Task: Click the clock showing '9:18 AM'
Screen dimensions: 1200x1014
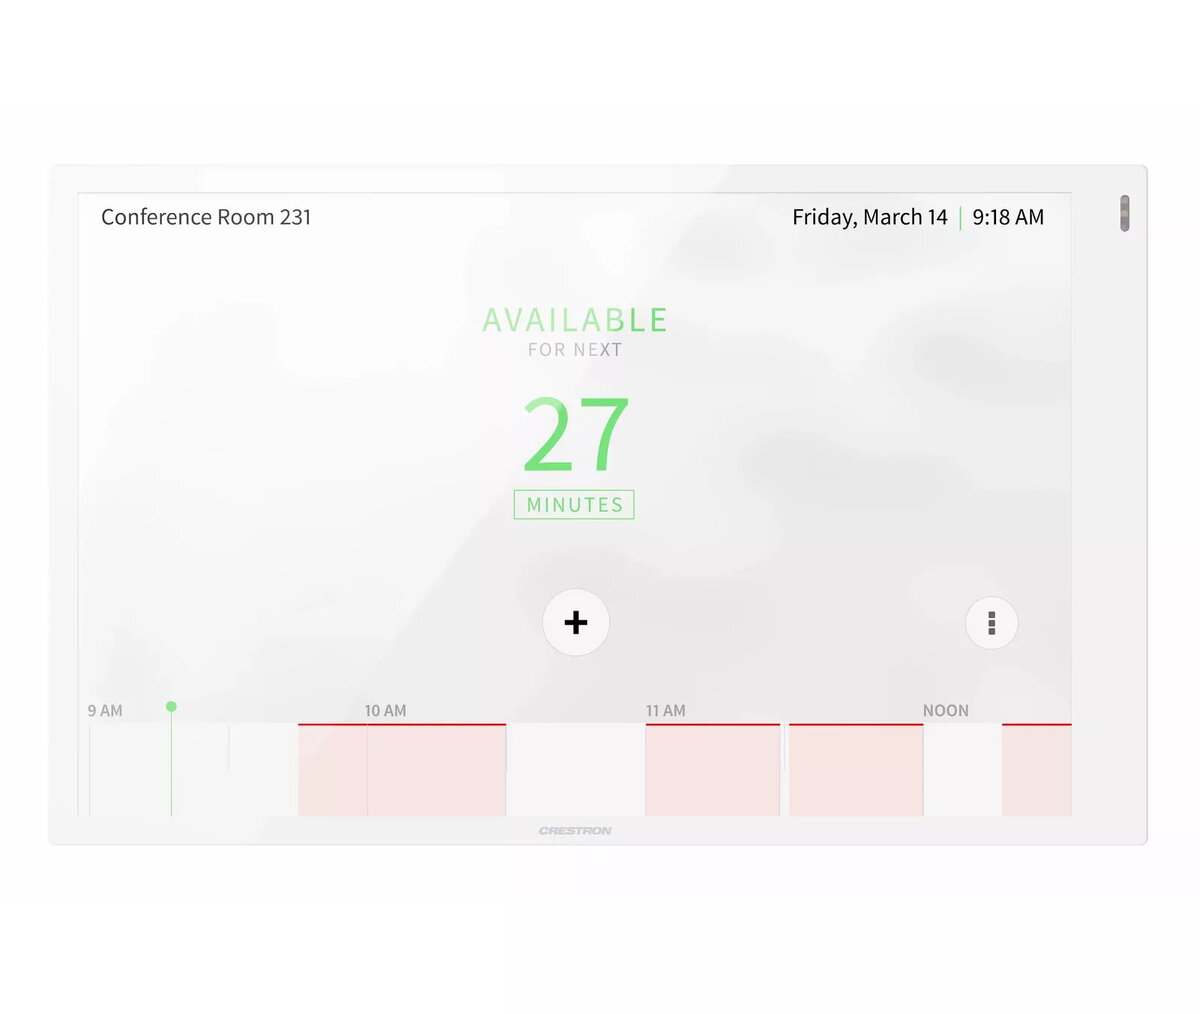Action: [1008, 217]
